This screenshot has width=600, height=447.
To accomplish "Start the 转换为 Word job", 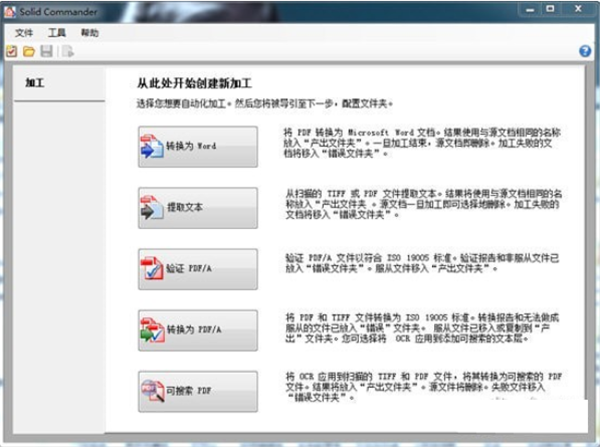I will point(197,146).
